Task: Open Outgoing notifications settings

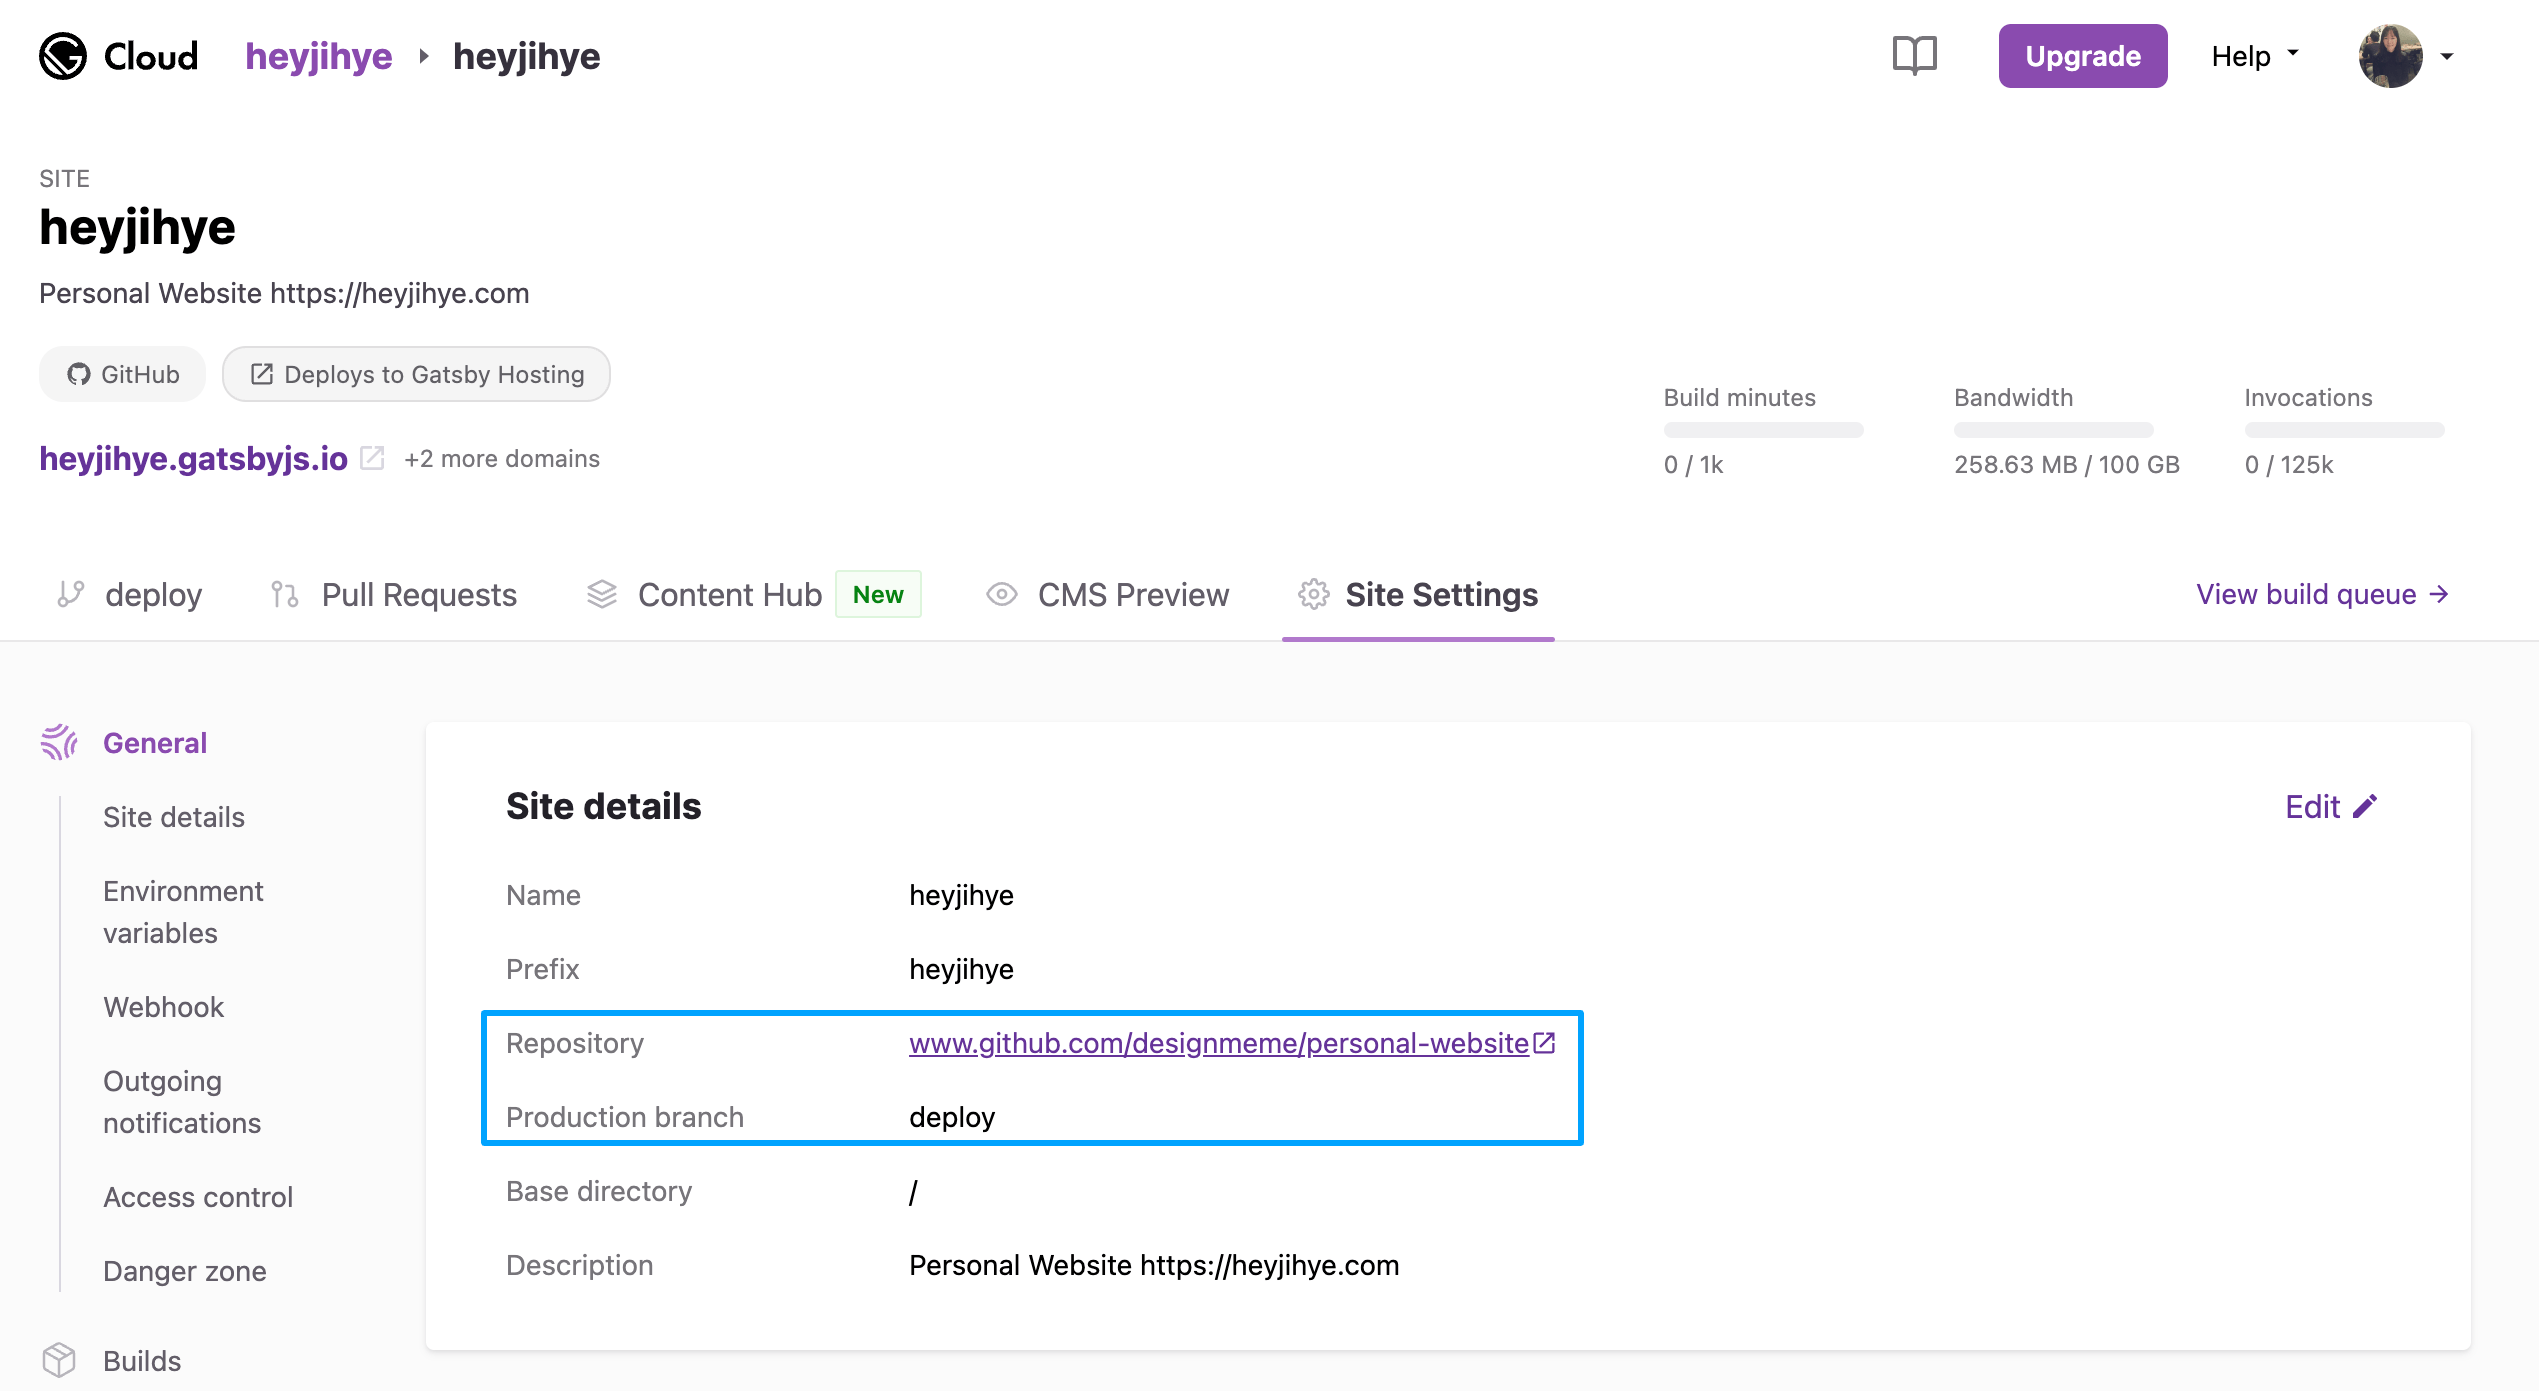Action: (181, 1102)
